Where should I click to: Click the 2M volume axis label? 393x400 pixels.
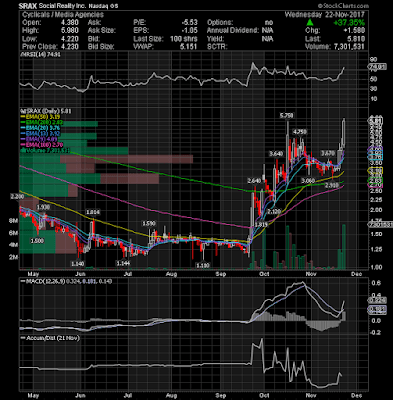tap(13, 257)
